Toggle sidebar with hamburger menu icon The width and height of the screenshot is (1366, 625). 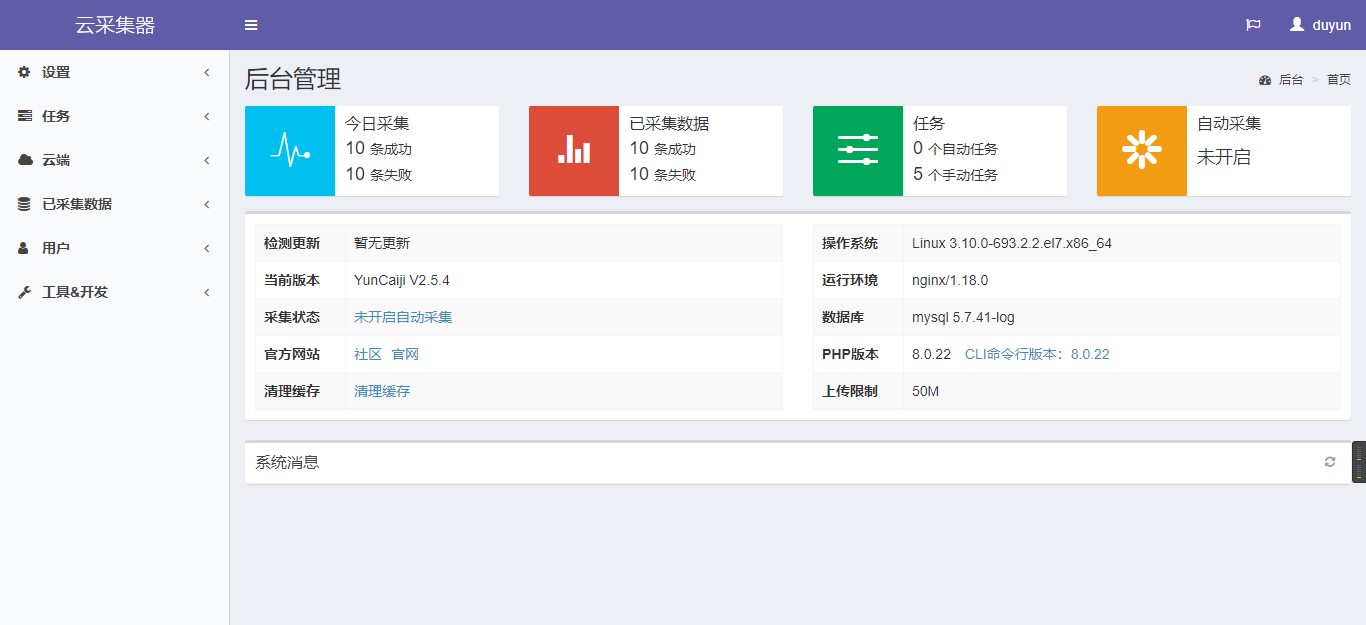point(251,25)
